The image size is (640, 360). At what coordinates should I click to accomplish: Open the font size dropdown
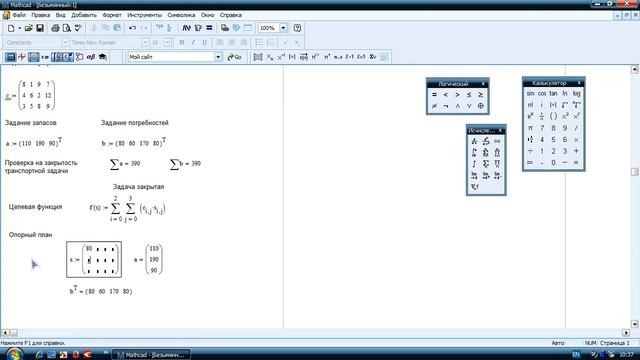coord(168,42)
